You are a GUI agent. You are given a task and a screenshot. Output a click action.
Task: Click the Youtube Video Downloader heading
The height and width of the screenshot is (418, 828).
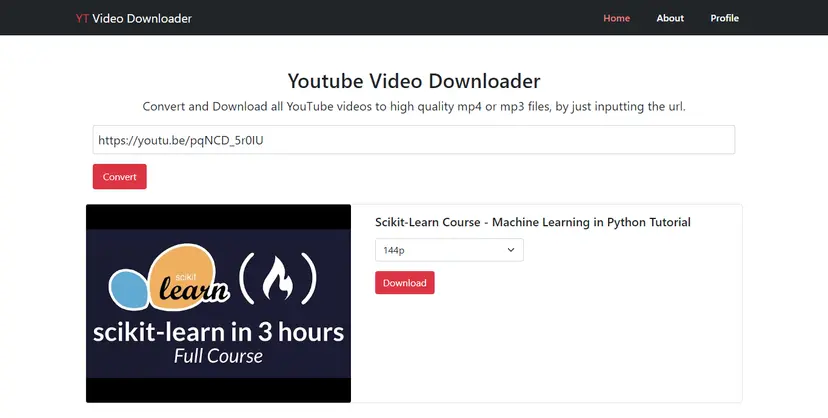[x=414, y=81]
